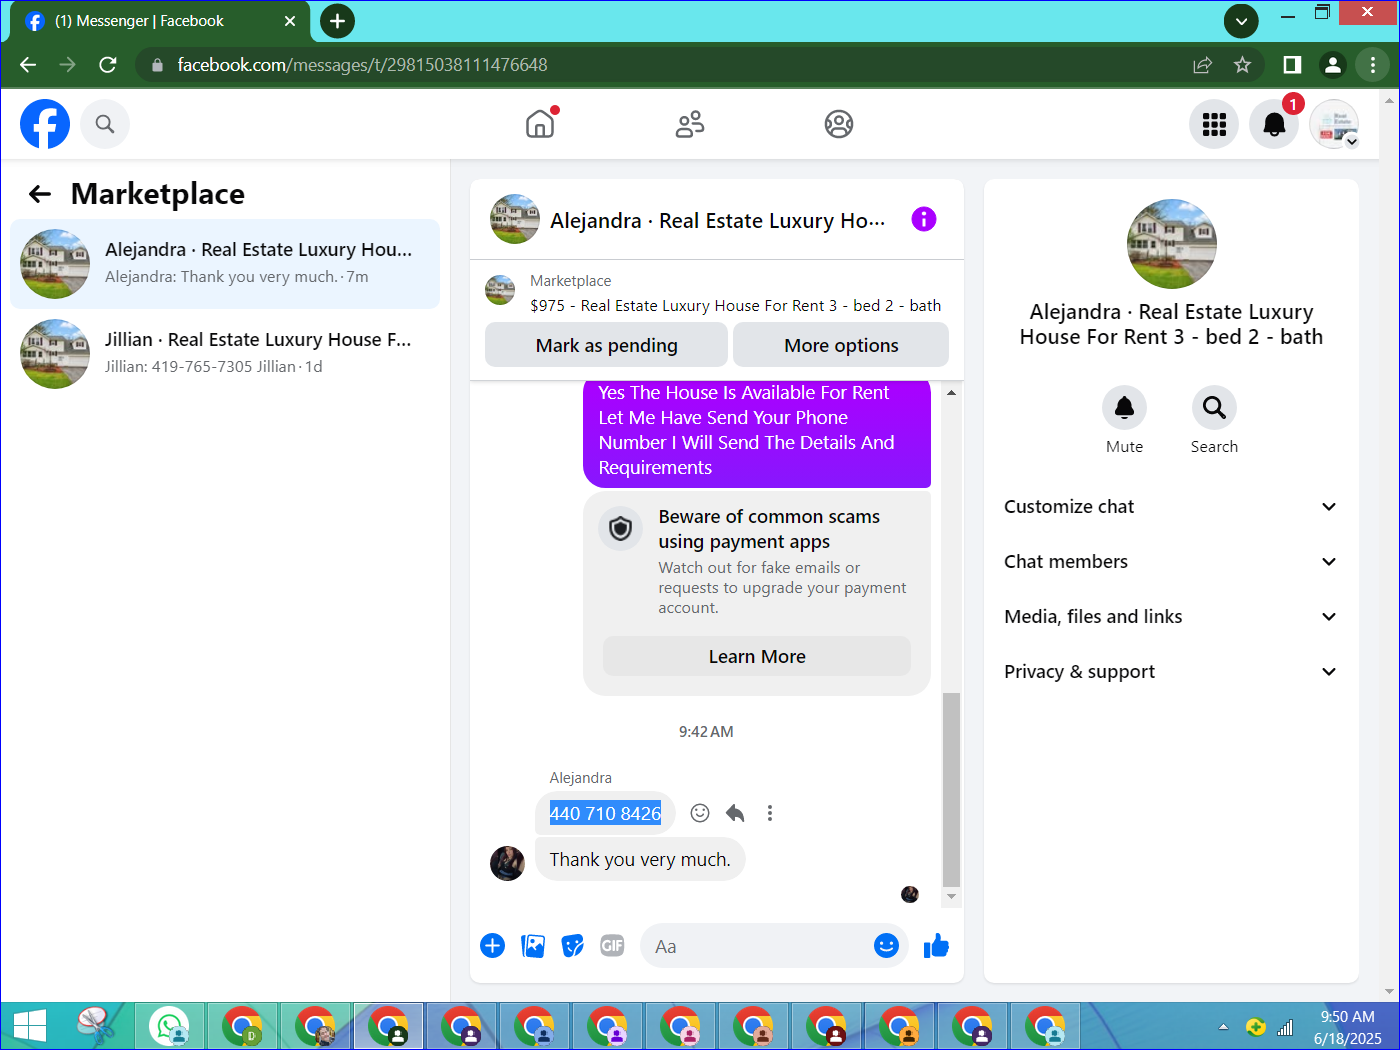The height and width of the screenshot is (1050, 1400).
Task: Open the Friends icon in top bar
Action: (690, 124)
